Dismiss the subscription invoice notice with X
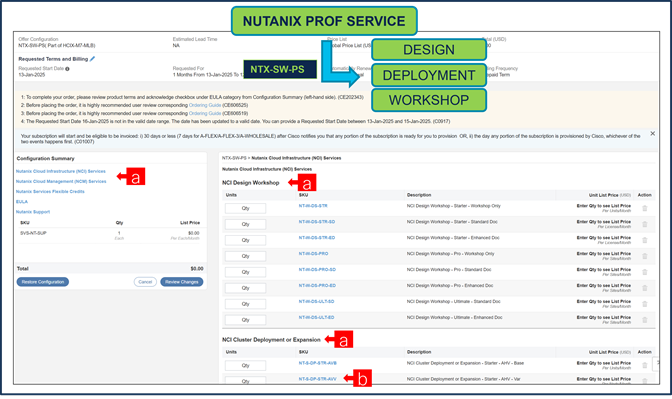The width and height of the screenshot is (672, 399). pyautogui.click(x=652, y=134)
